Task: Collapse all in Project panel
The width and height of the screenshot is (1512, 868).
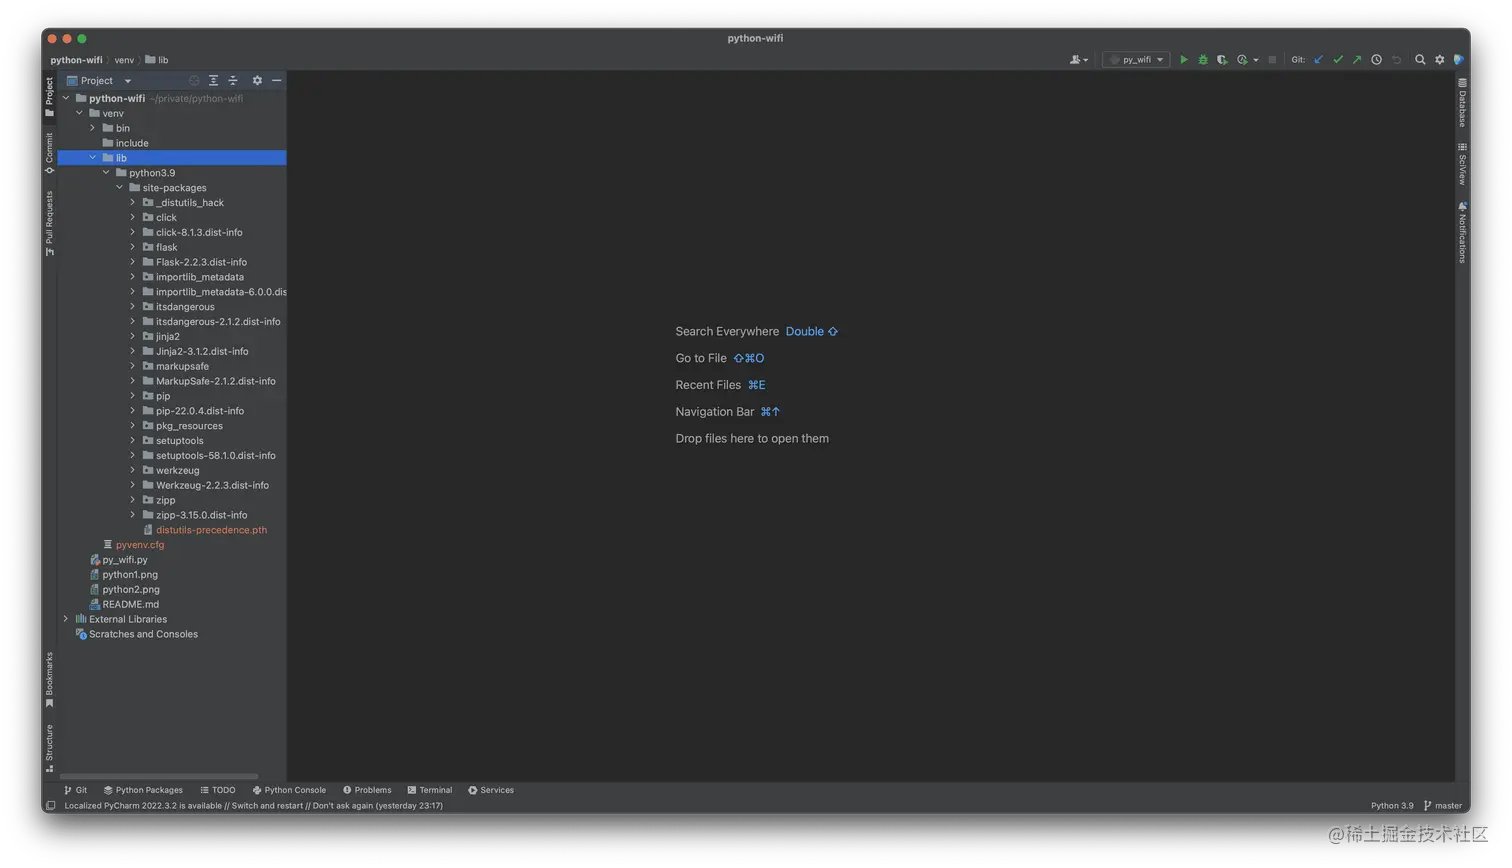Action: pyautogui.click(x=233, y=81)
